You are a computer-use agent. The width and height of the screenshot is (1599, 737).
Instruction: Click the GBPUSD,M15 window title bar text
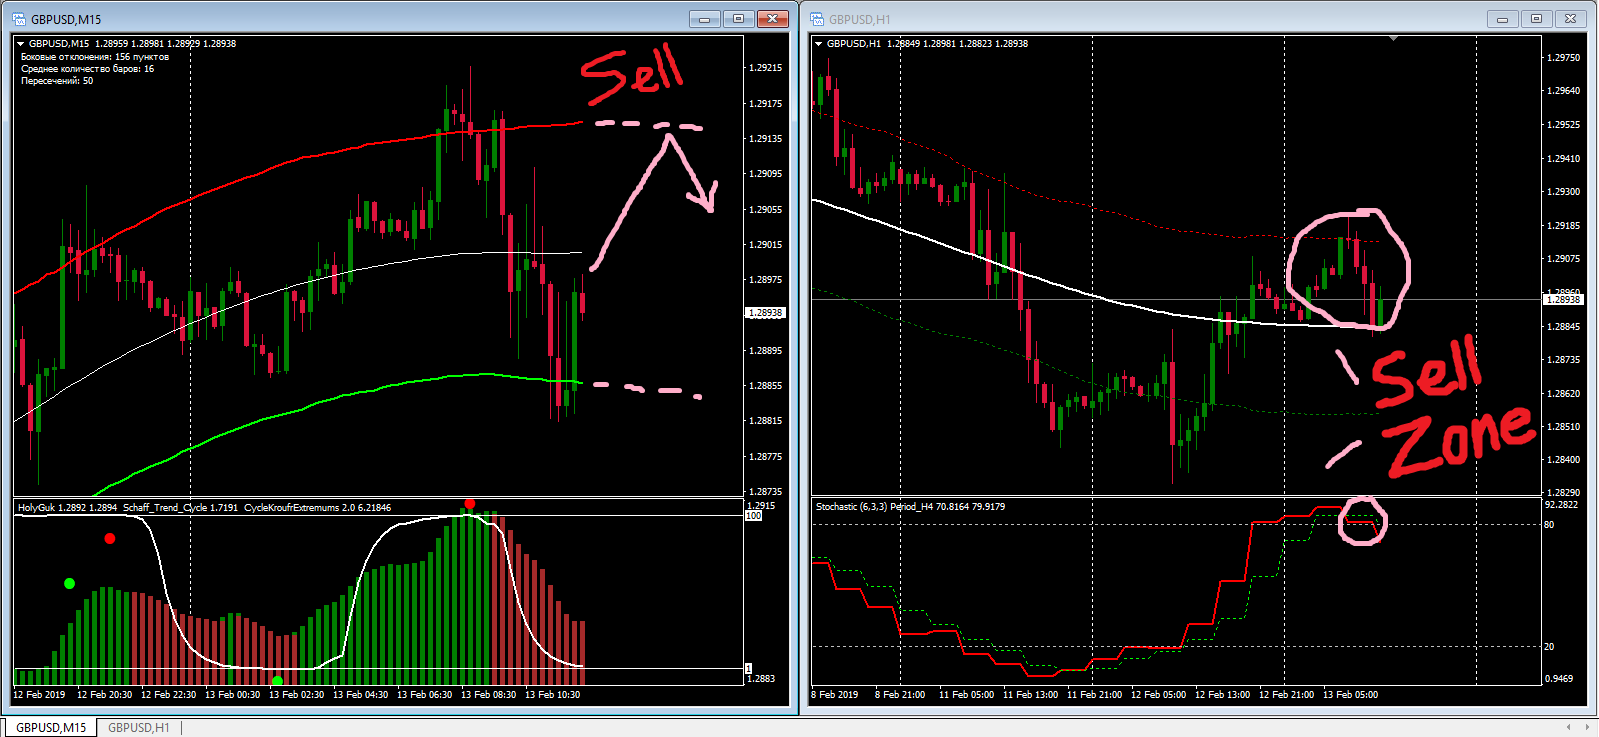(66, 19)
